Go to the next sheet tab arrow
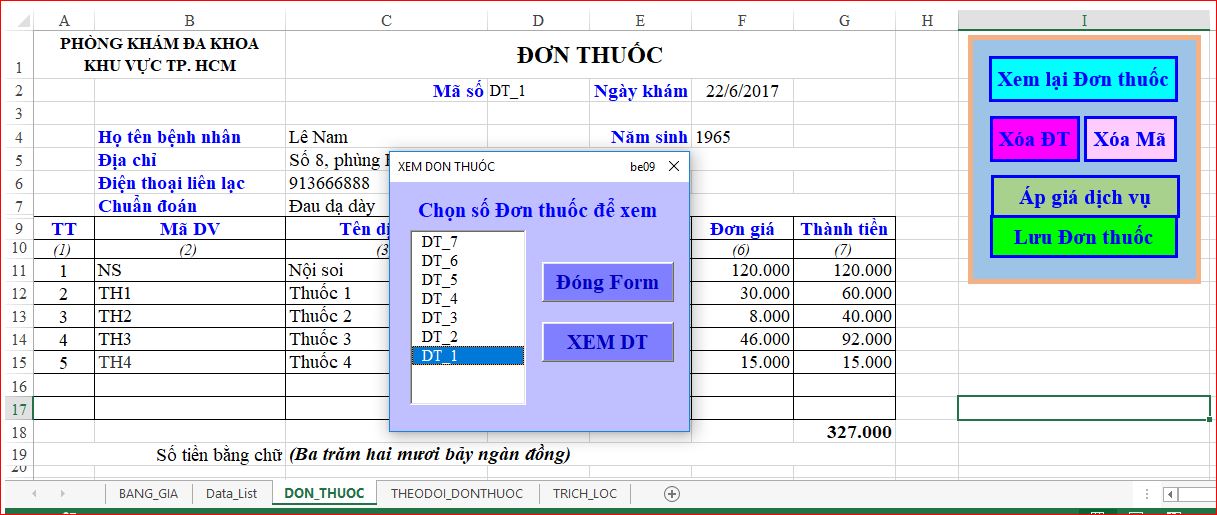The width and height of the screenshot is (1217, 515). [63, 493]
